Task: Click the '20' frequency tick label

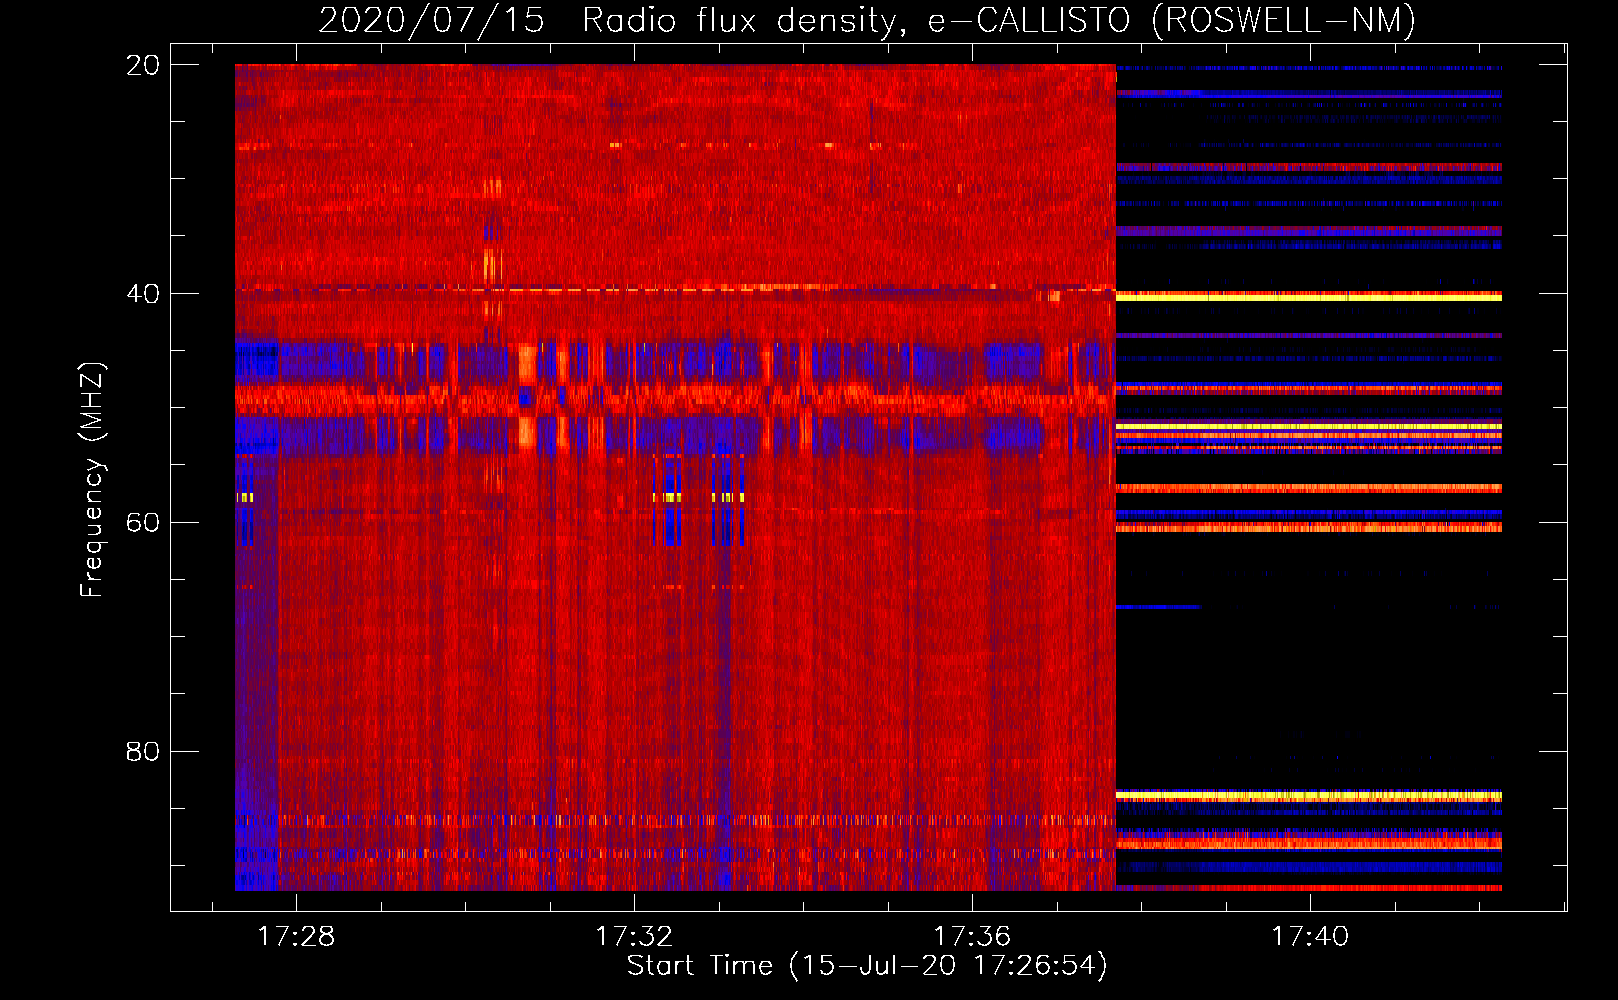Action: (x=142, y=65)
